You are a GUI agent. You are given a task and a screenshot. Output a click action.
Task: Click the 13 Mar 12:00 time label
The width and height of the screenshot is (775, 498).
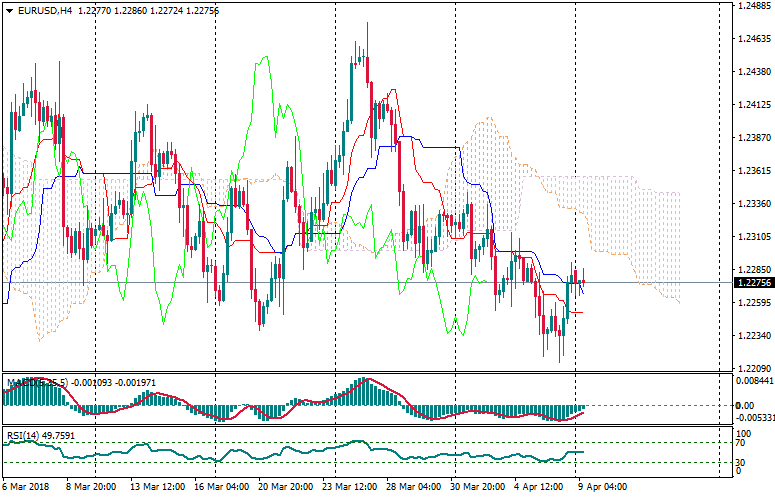[x=153, y=487]
